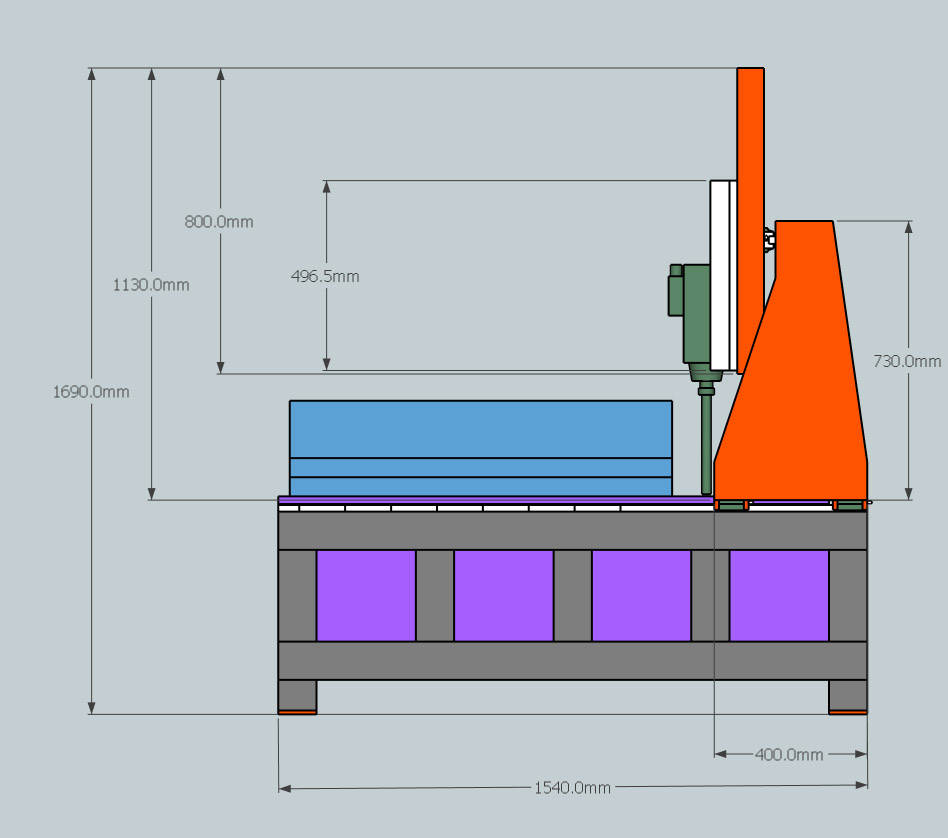Select the 1130.0mm dimension text
The width and height of the screenshot is (948, 838).
point(151,285)
